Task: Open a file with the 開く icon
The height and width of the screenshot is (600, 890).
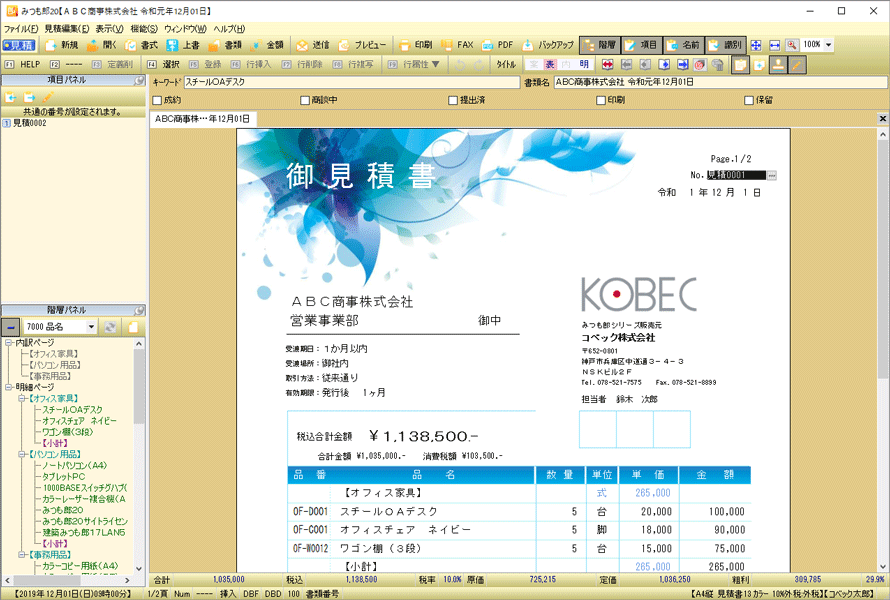Action: pos(93,45)
